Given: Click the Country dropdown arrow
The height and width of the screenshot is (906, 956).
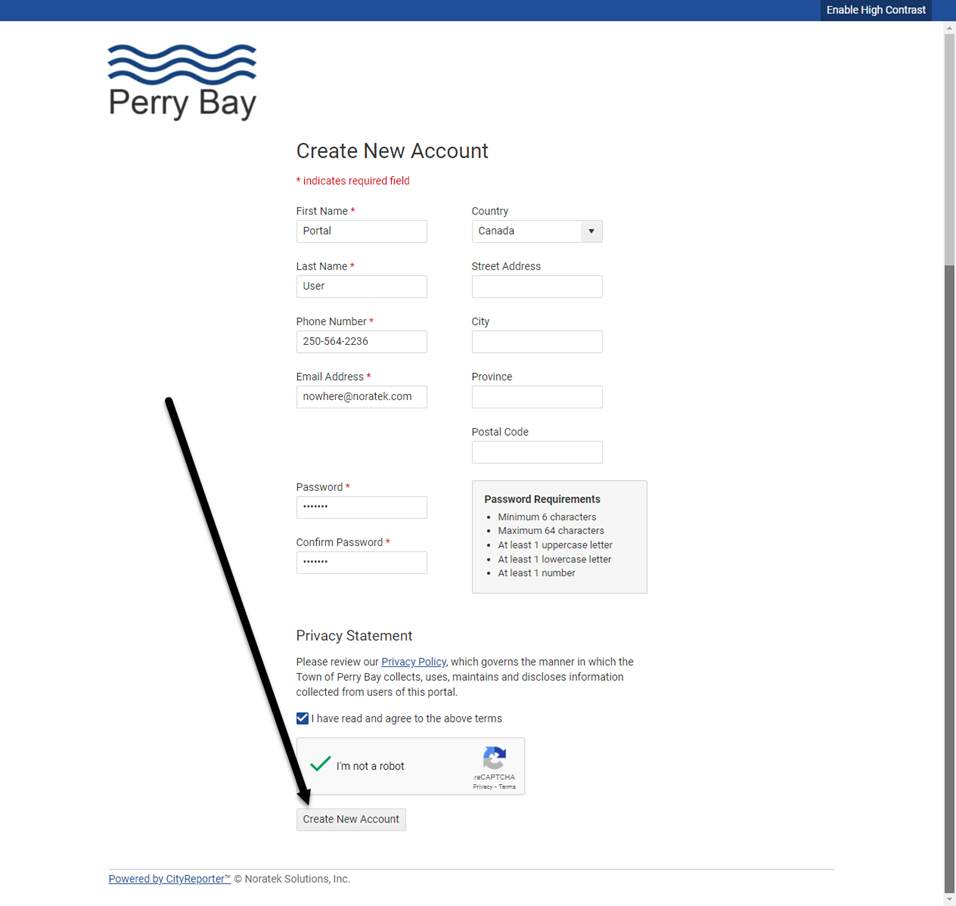Looking at the screenshot, I should [x=593, y=231].
